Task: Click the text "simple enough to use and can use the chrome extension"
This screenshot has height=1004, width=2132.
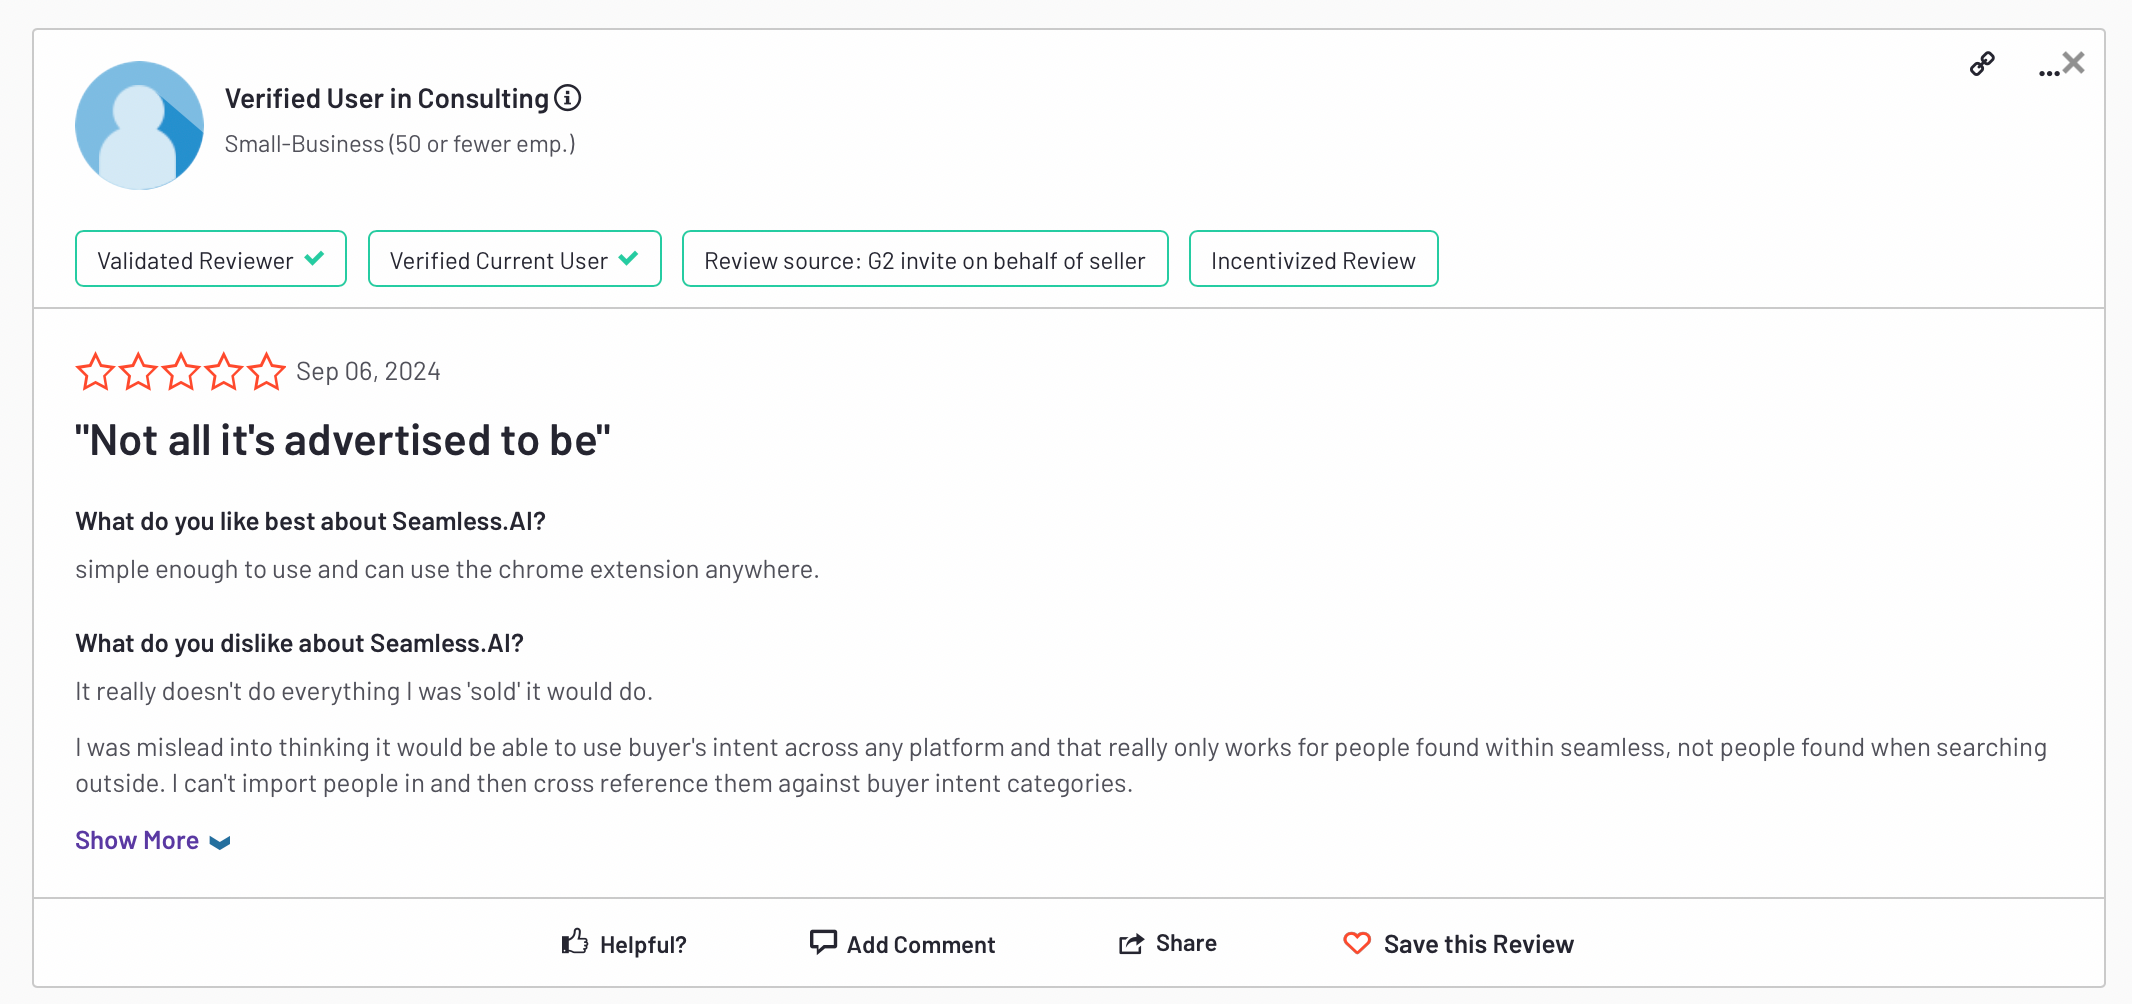Action: tap(387, 569)
